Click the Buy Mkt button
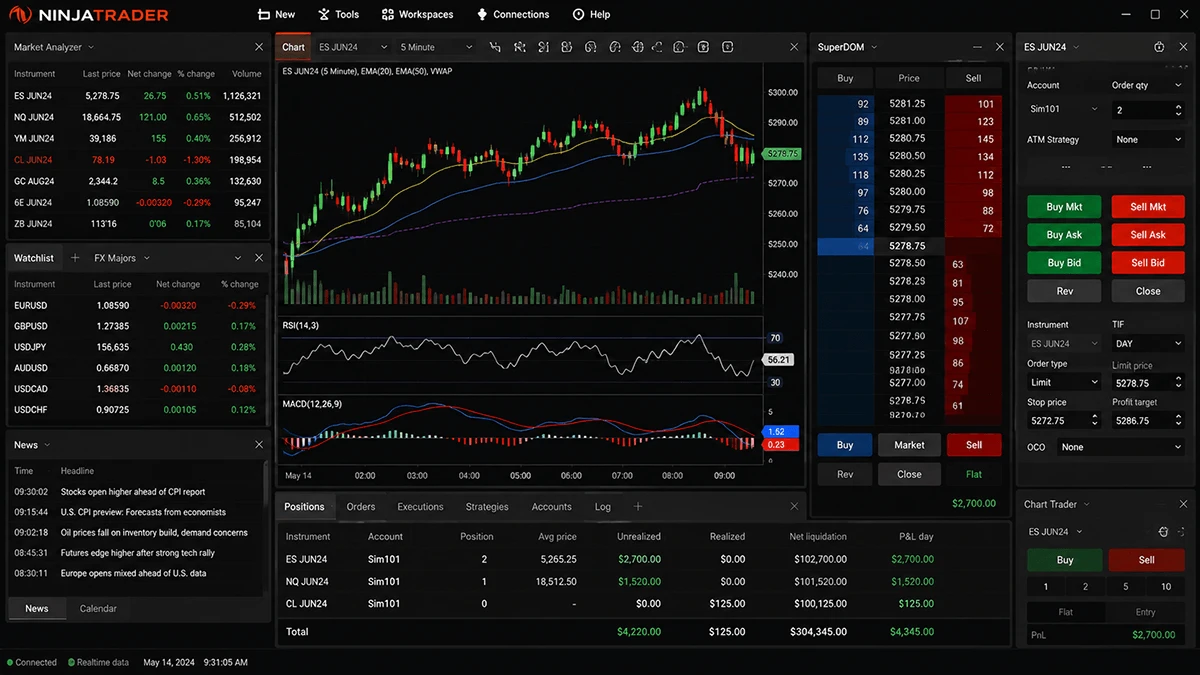This screenshot has width=1200, height=675. coord(1064,207)
